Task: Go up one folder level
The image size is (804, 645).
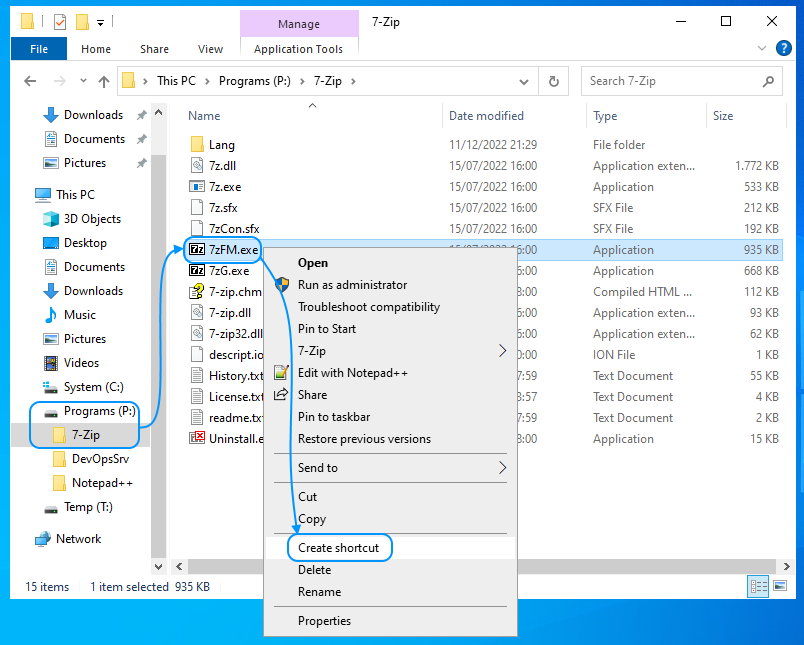Action: [x=104, y=81]
